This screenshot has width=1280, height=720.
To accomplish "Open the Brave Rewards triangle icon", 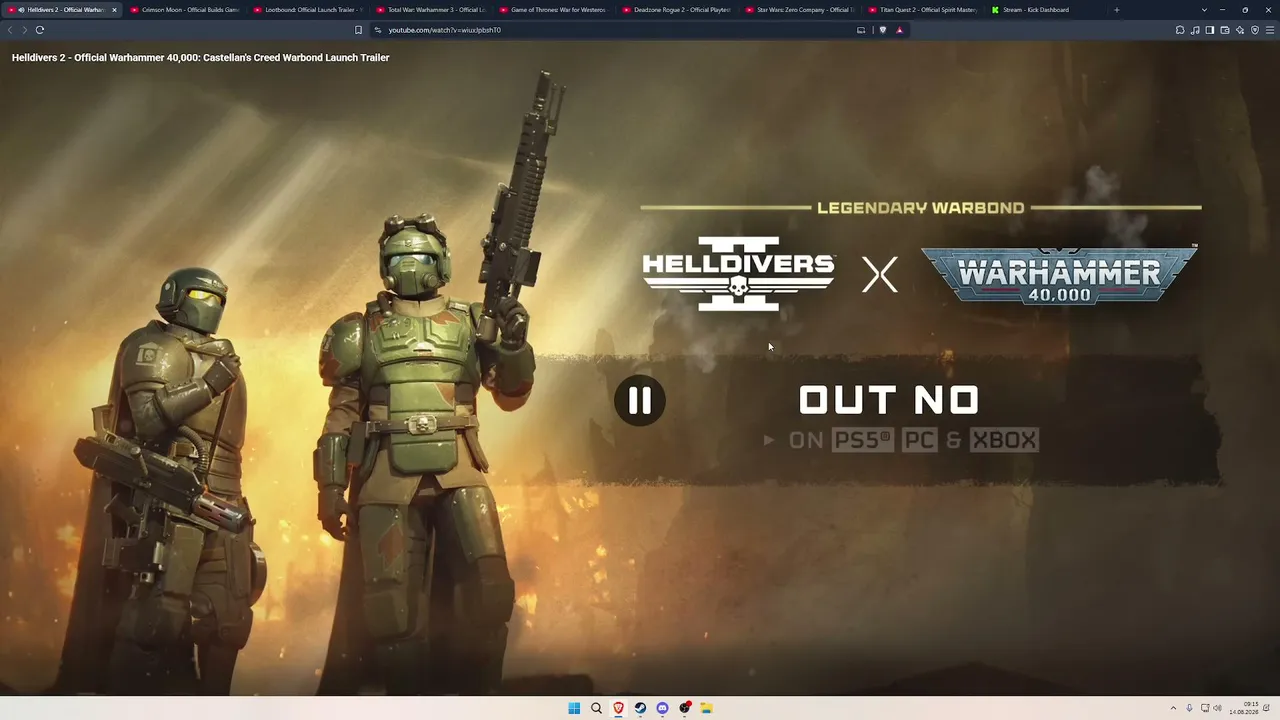I will 899,30.
